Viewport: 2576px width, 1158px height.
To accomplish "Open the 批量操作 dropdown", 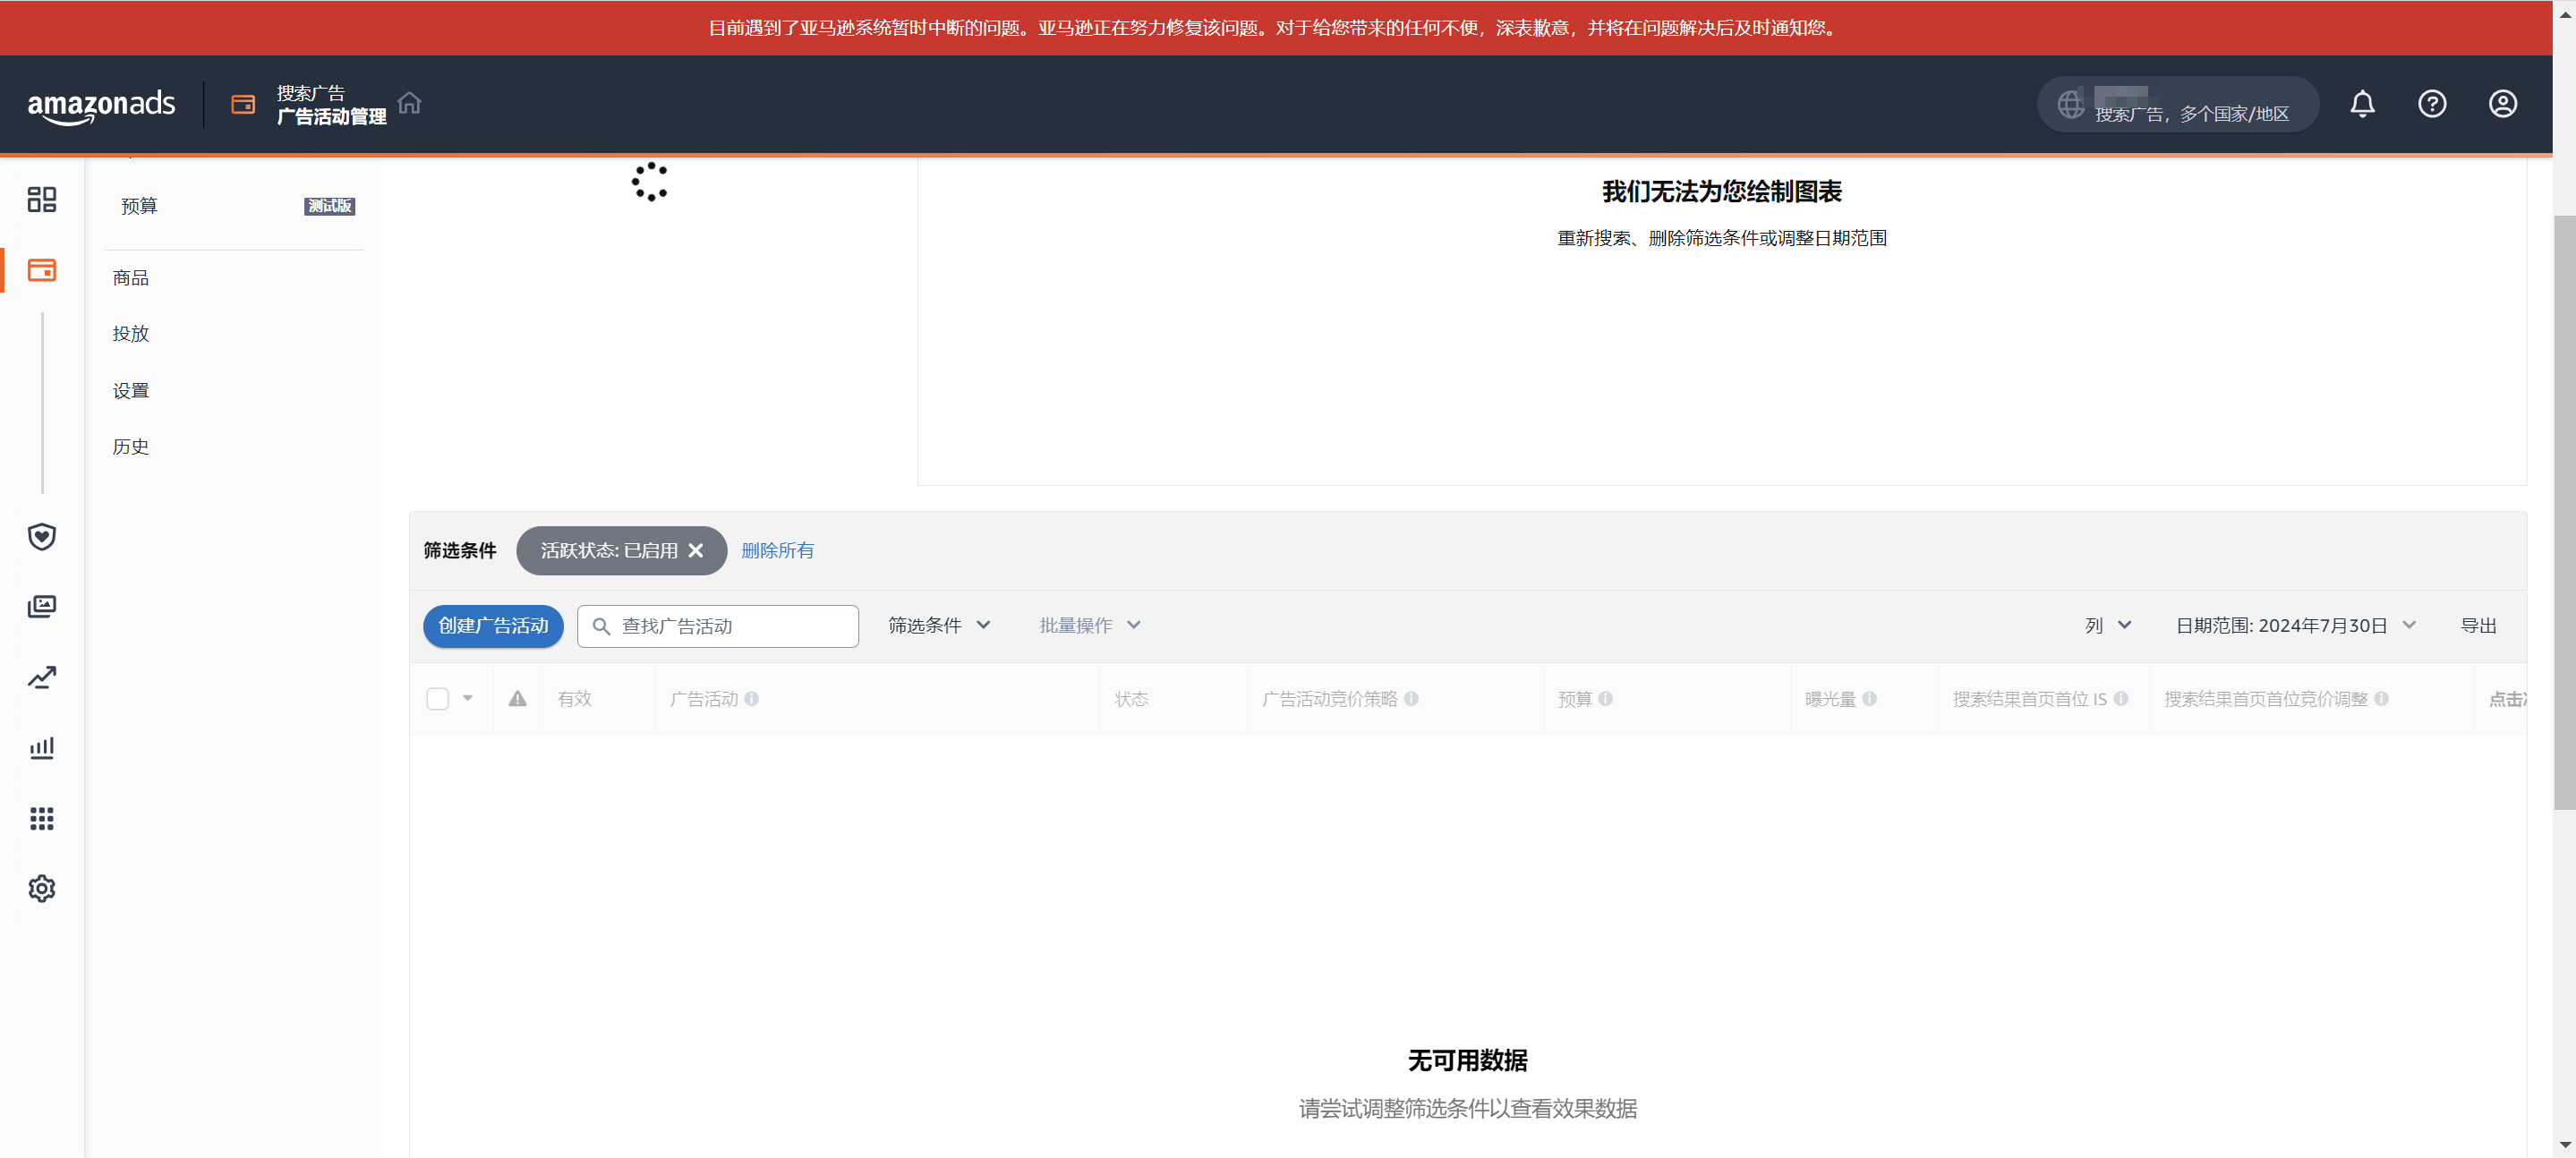I will (x=1089, y=626).
